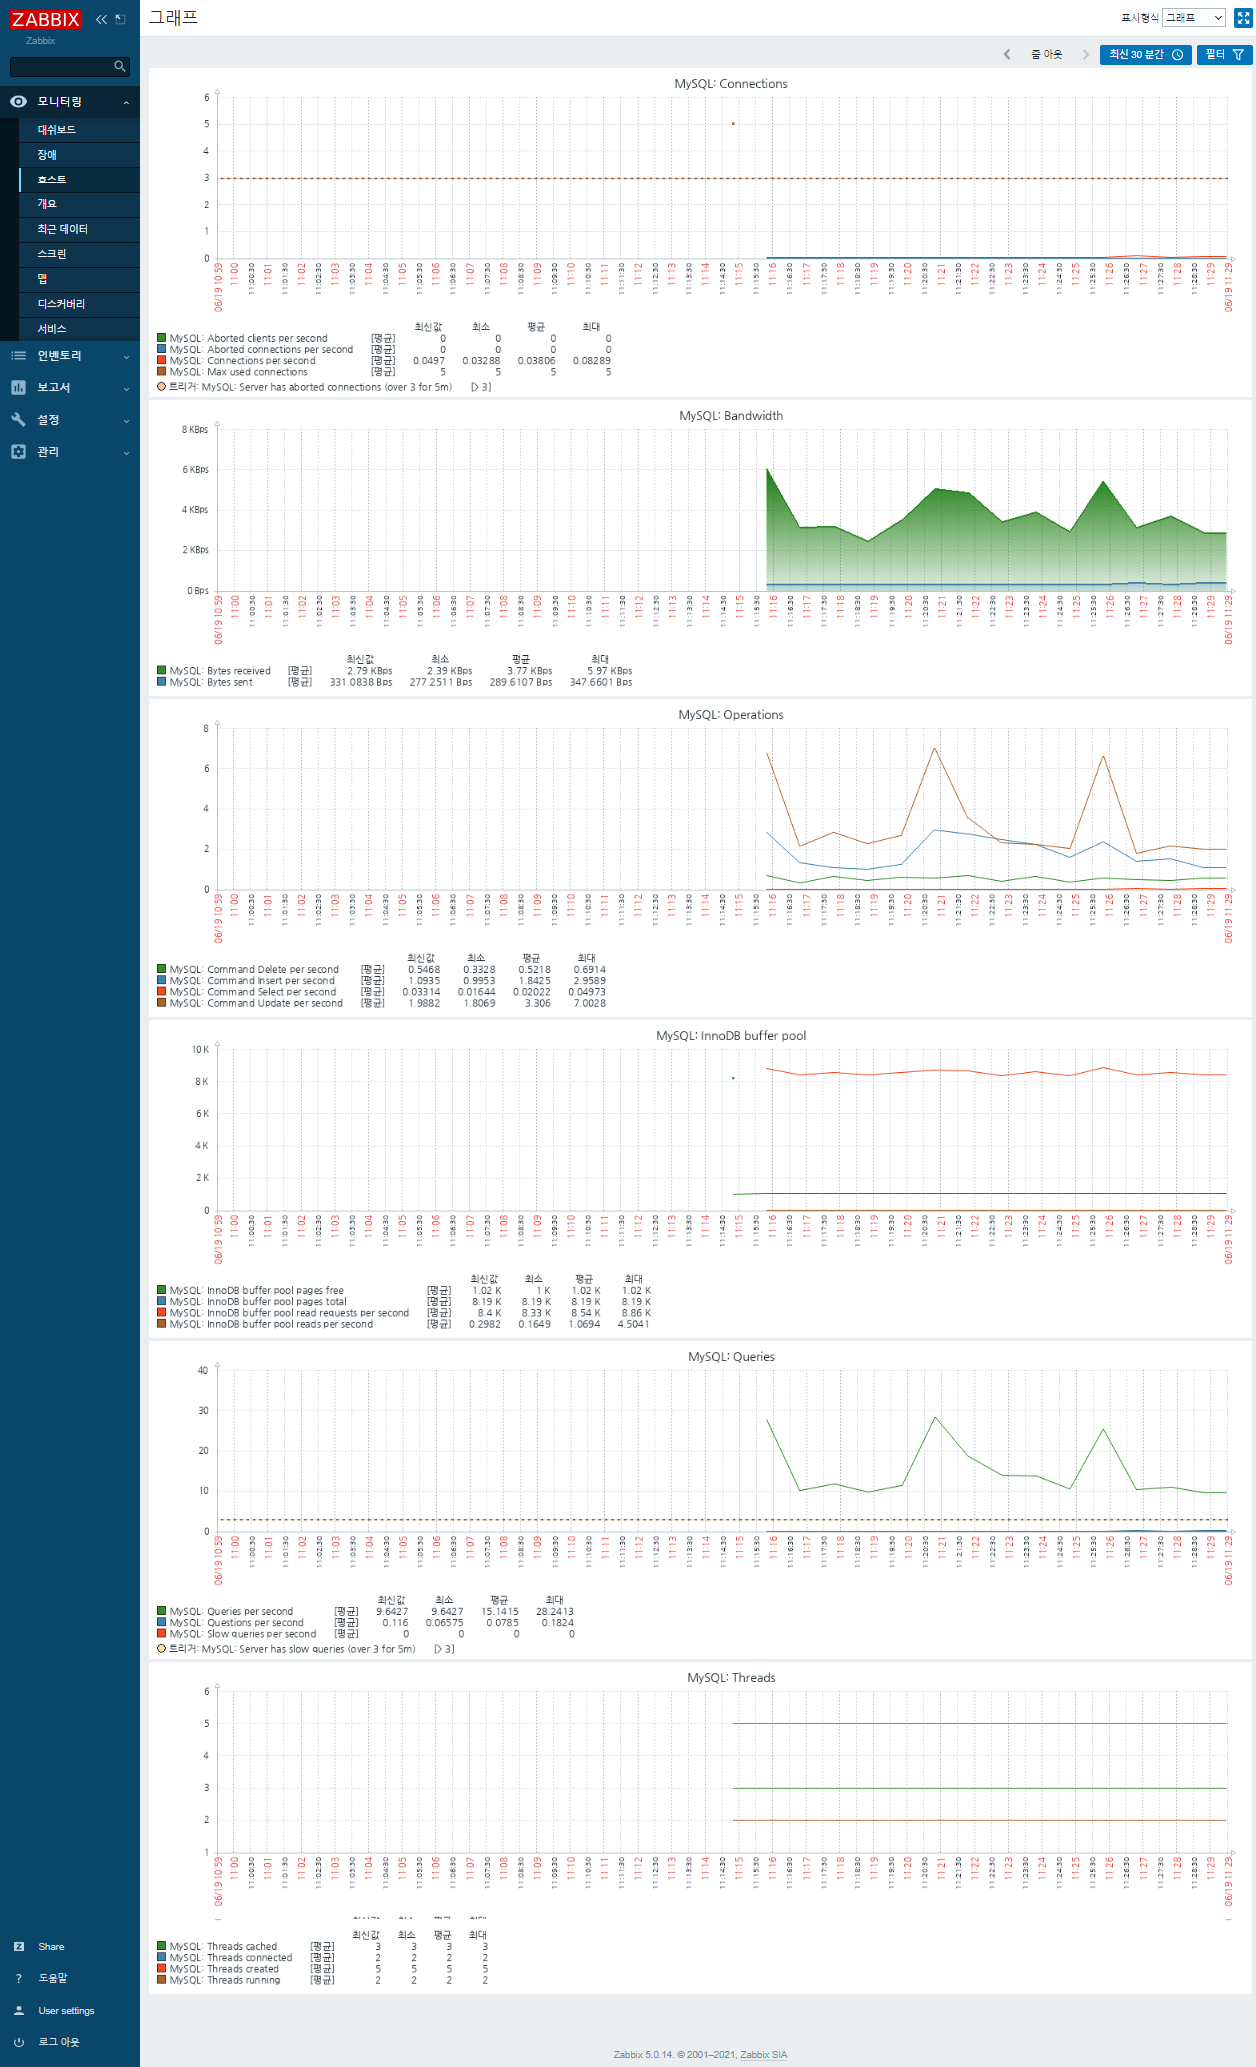
Task: Click red swatch for Slow queries per second
Action: coord(161,1634)
